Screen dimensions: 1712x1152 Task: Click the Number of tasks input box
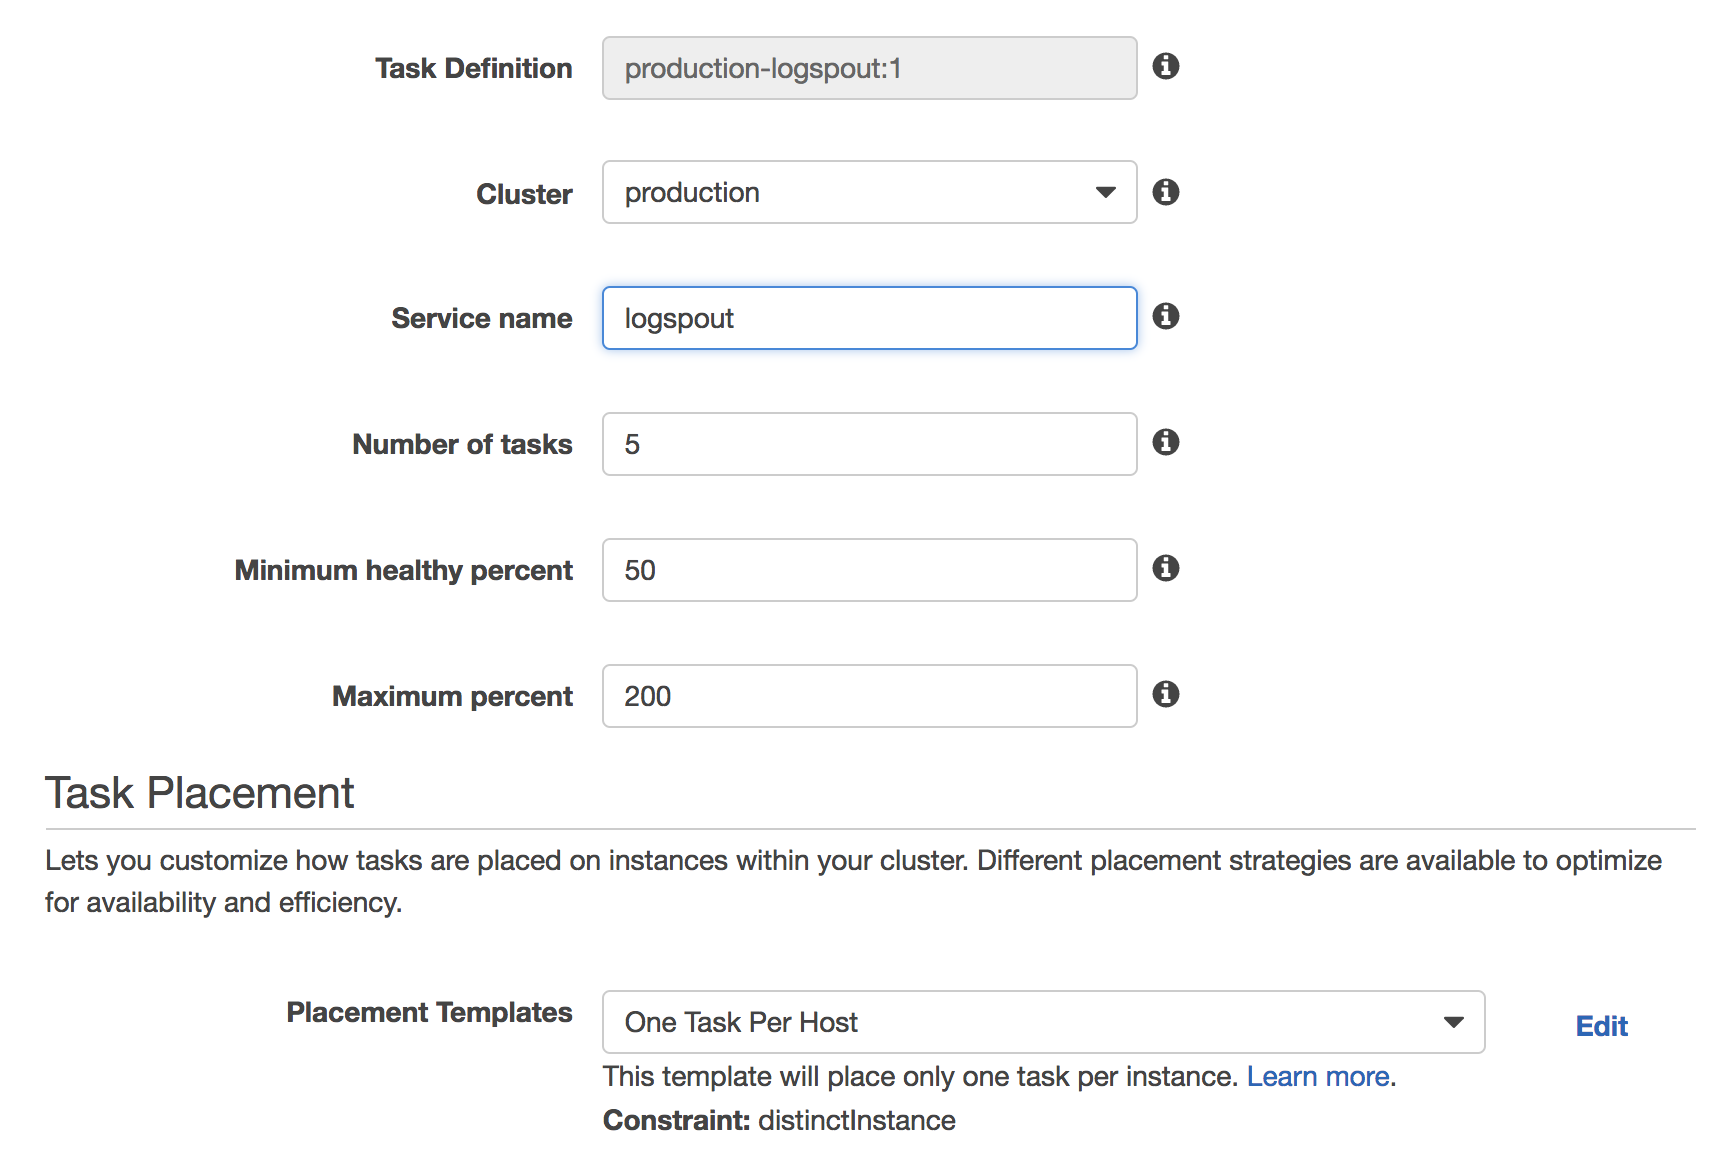(868, 444)
